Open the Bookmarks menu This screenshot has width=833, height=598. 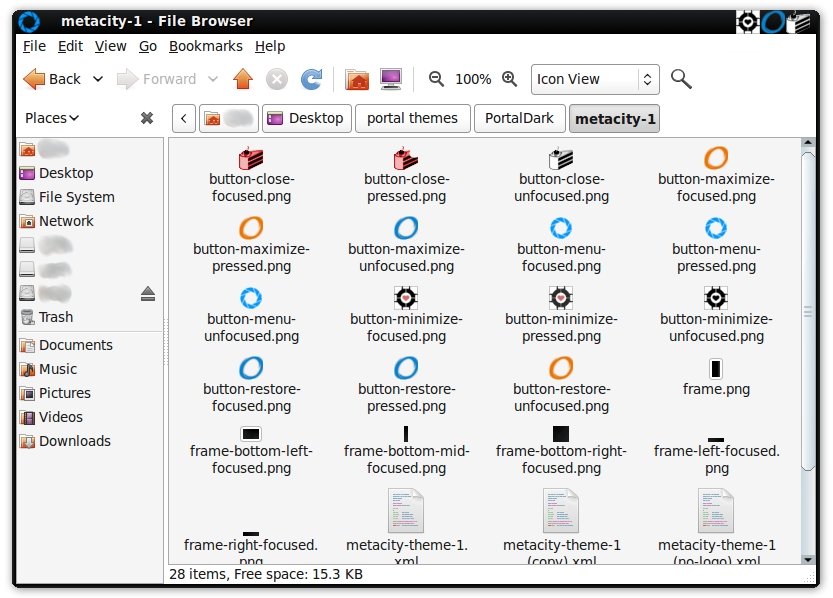(x=206, y=46)
